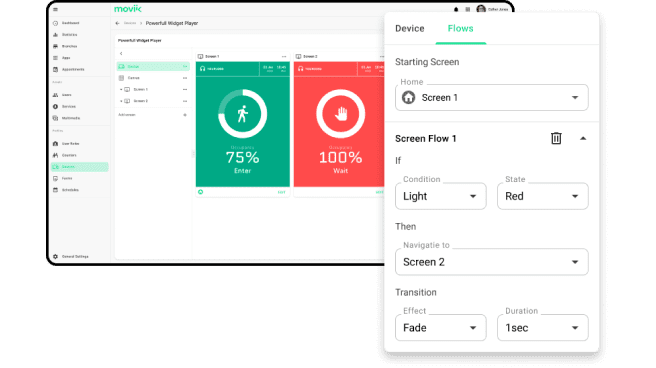Click the back arrow in breadcrumb

(x=118, y=23)
